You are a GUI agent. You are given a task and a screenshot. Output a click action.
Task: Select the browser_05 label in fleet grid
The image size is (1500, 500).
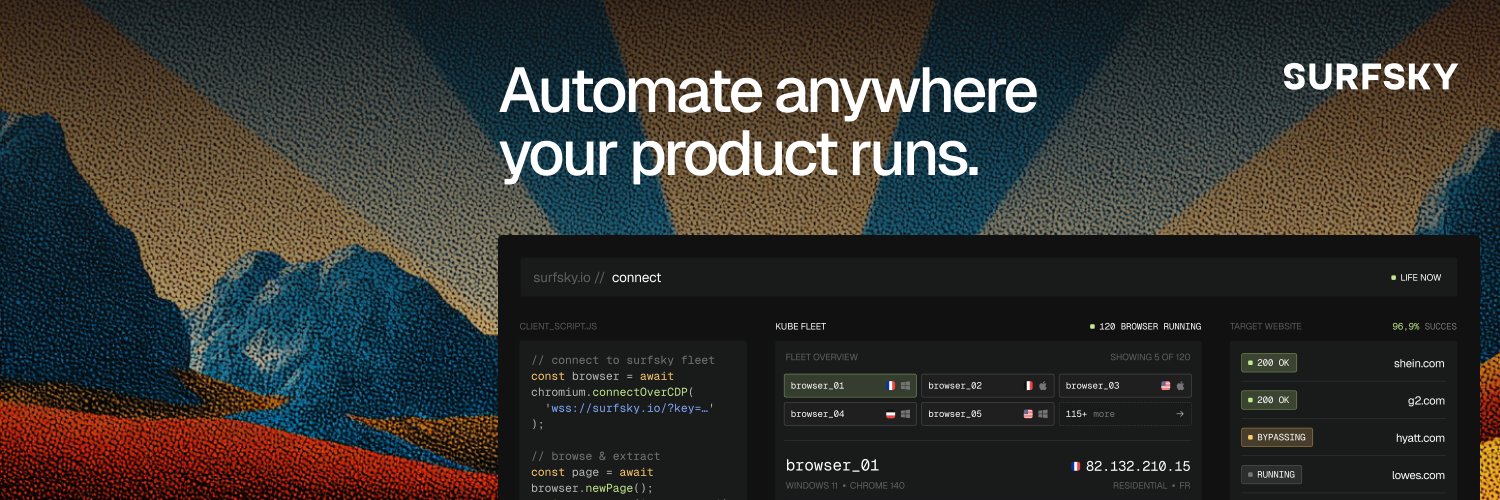pos(955,413)
